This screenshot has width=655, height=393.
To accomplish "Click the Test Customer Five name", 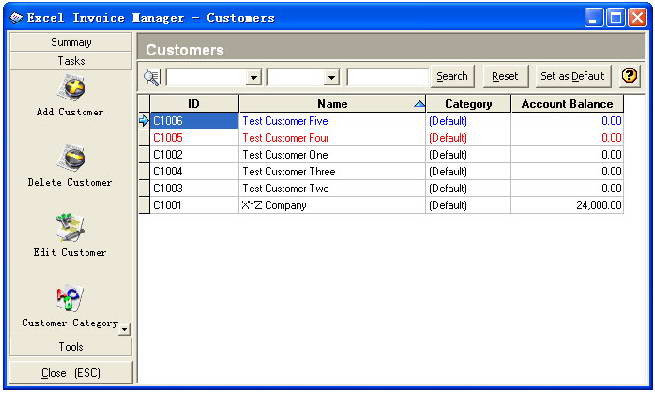I will pos(285,121).
